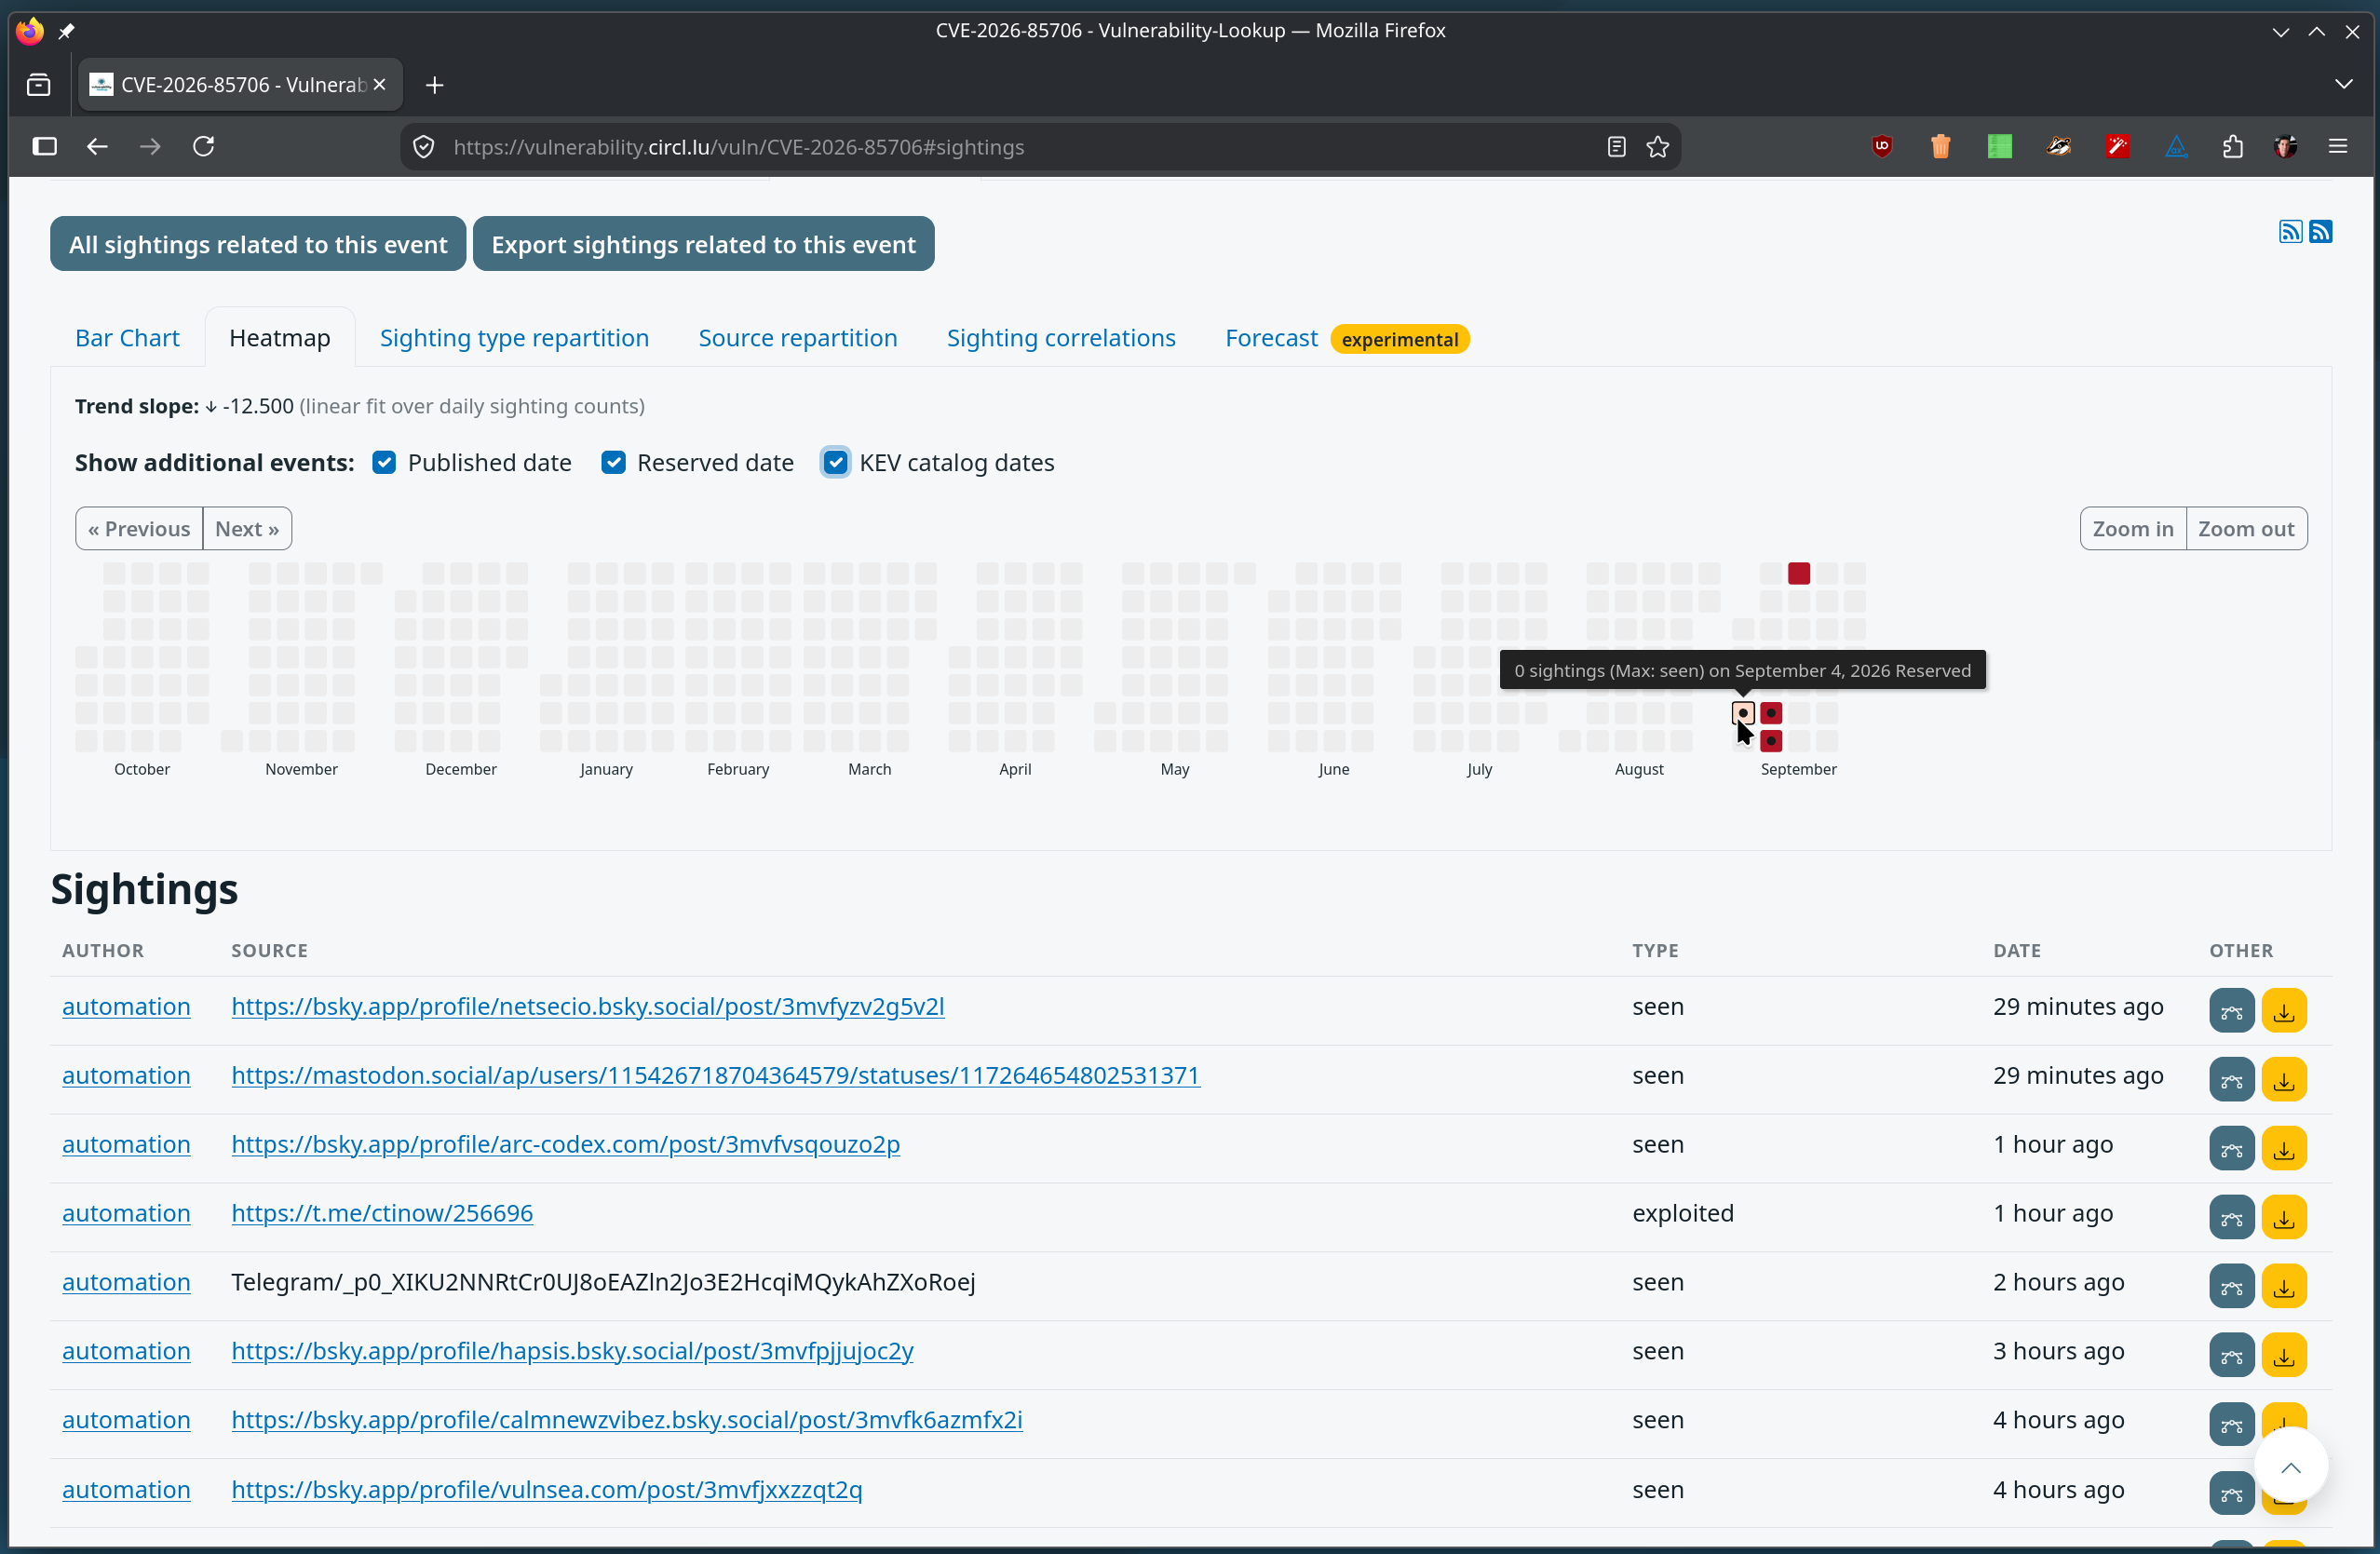The image size is (2380, 1554).
Task: Open the Extensions puzzle-piece icon
Action: 2233,147
